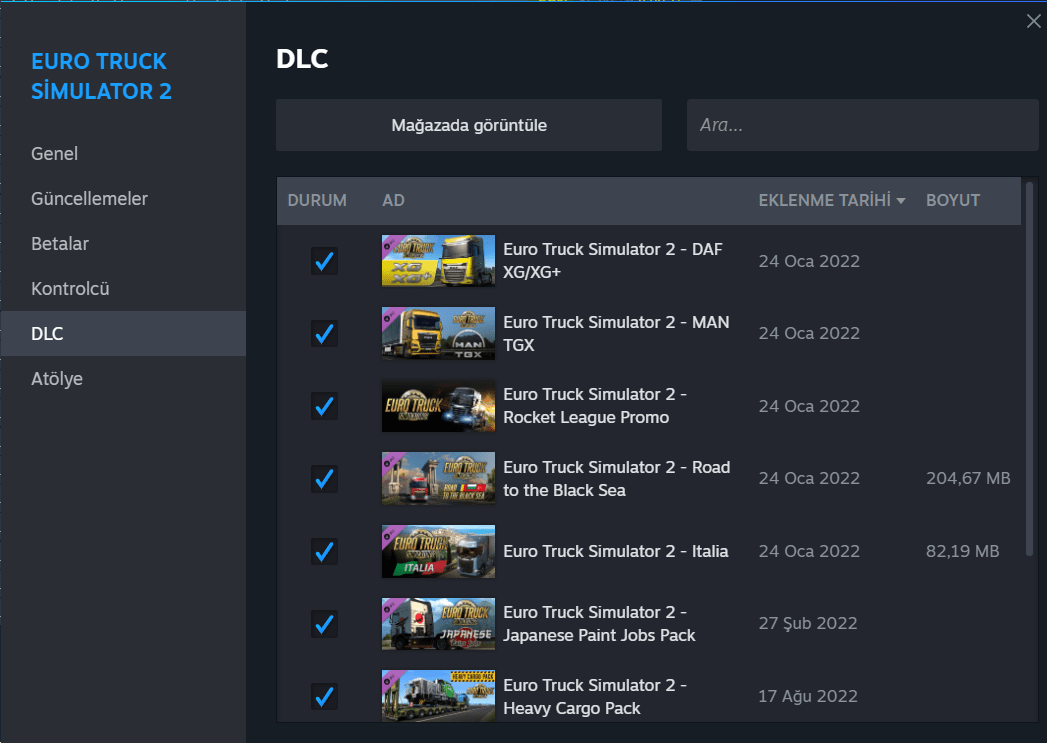Sort by the AD column header
1047x743 pixels.
[x=393, y=200]
